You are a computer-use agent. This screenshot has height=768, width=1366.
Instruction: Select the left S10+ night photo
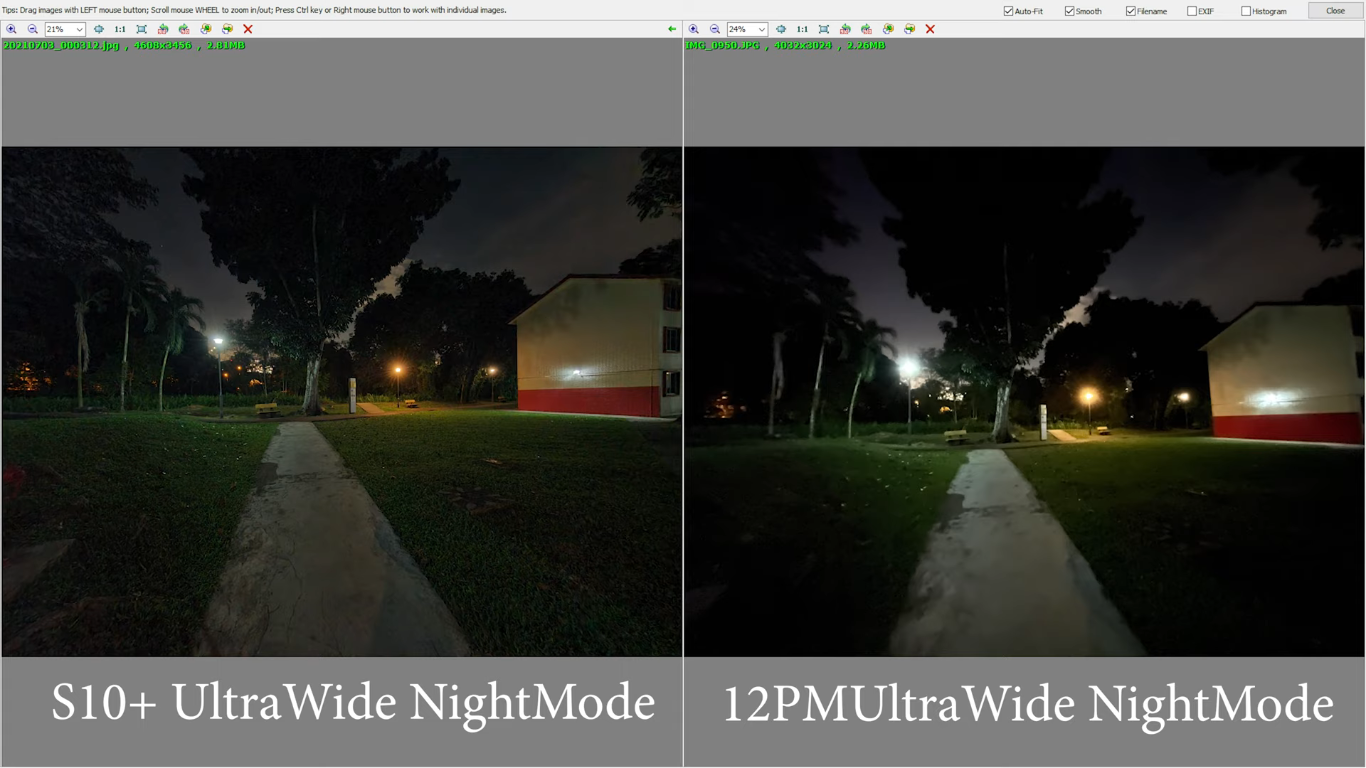[x=342, y=402]
